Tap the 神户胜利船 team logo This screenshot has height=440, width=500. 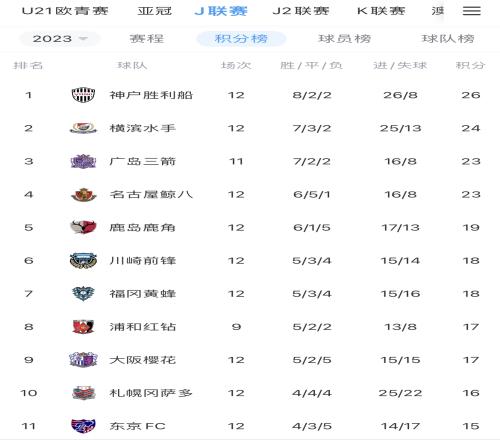83,95
